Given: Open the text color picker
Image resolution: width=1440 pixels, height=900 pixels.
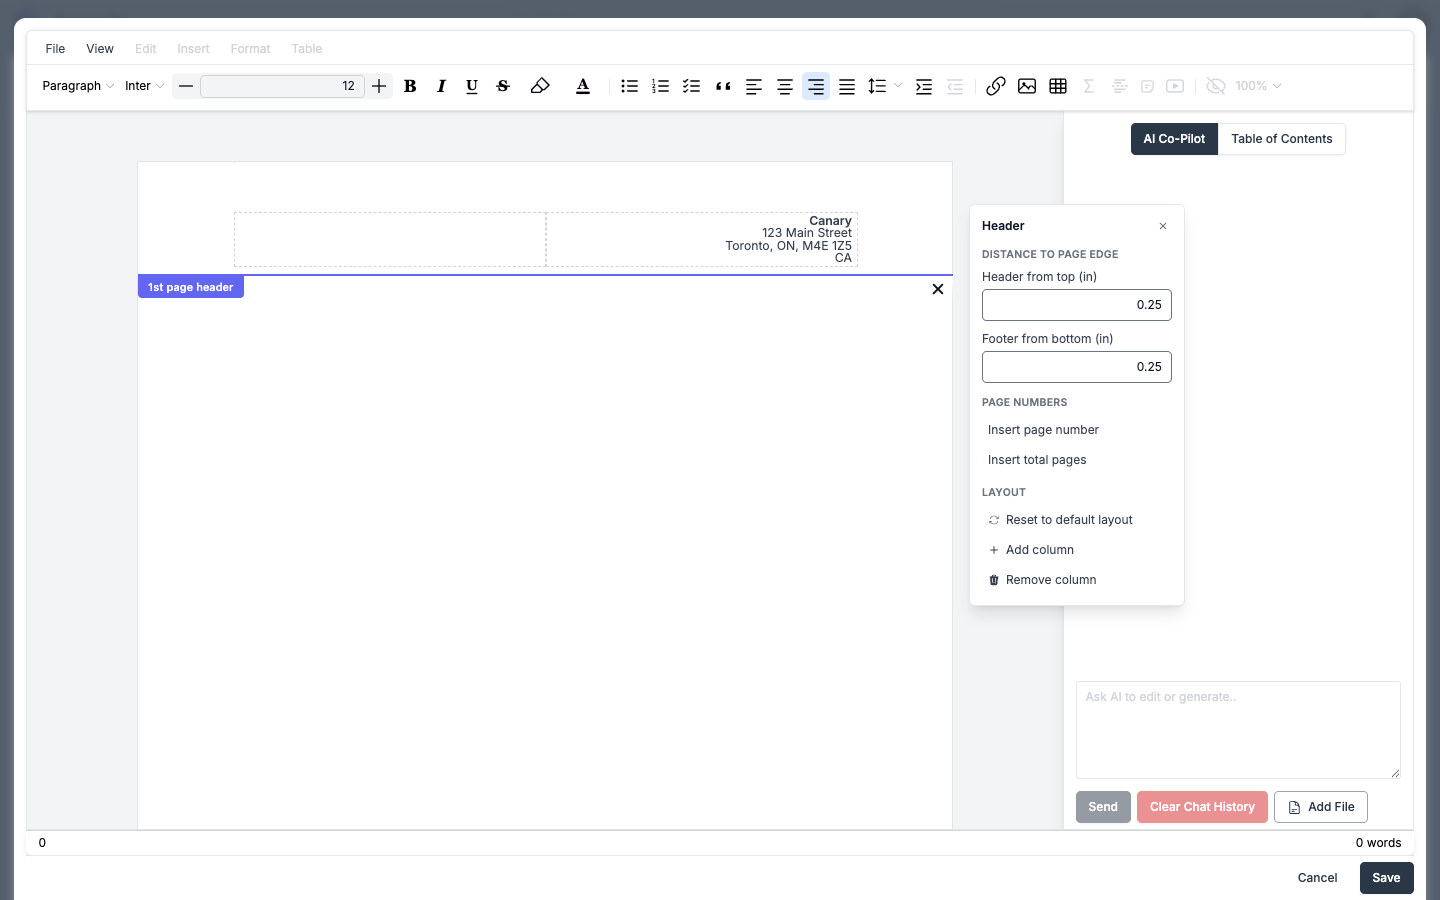Looking at the screenshot, I should click(583, 86).
